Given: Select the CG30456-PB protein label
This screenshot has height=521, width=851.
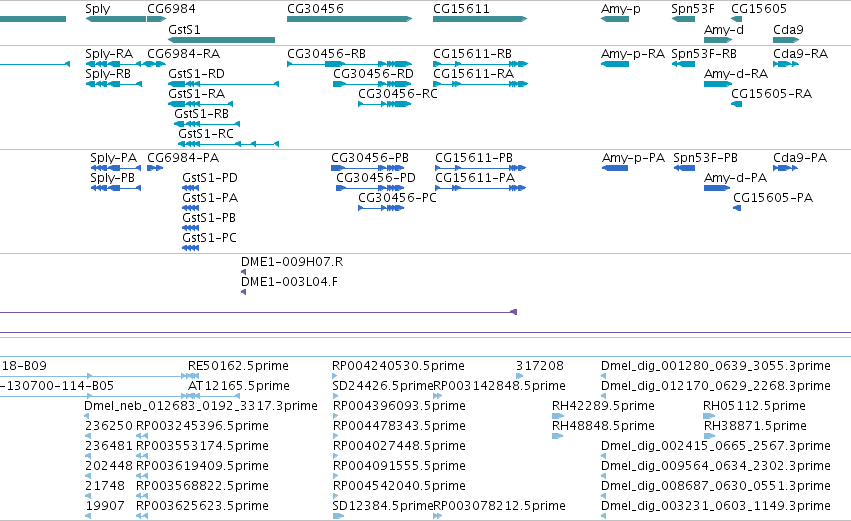Looking at the screenshot, I should pos(370,158).
